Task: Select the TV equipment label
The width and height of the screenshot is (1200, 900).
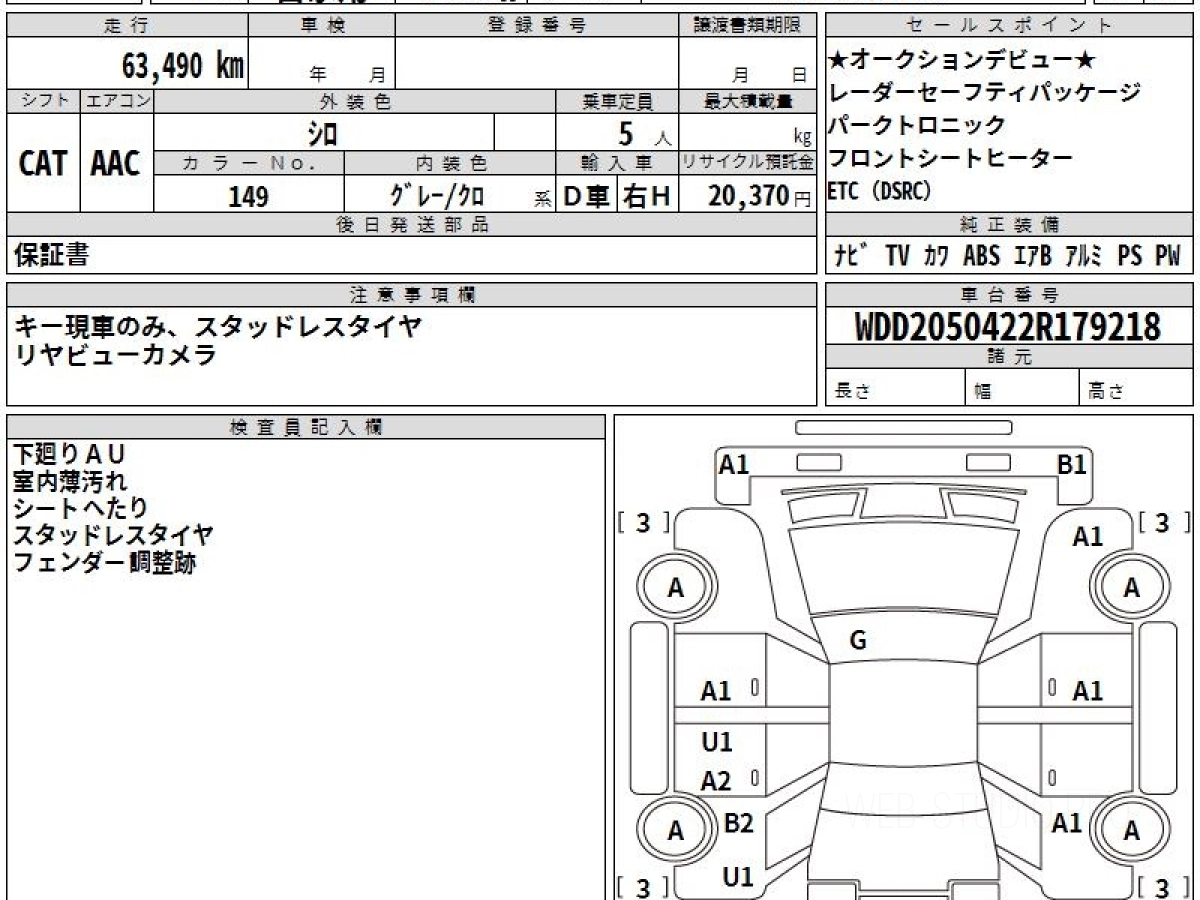Action: coord(898,256)
